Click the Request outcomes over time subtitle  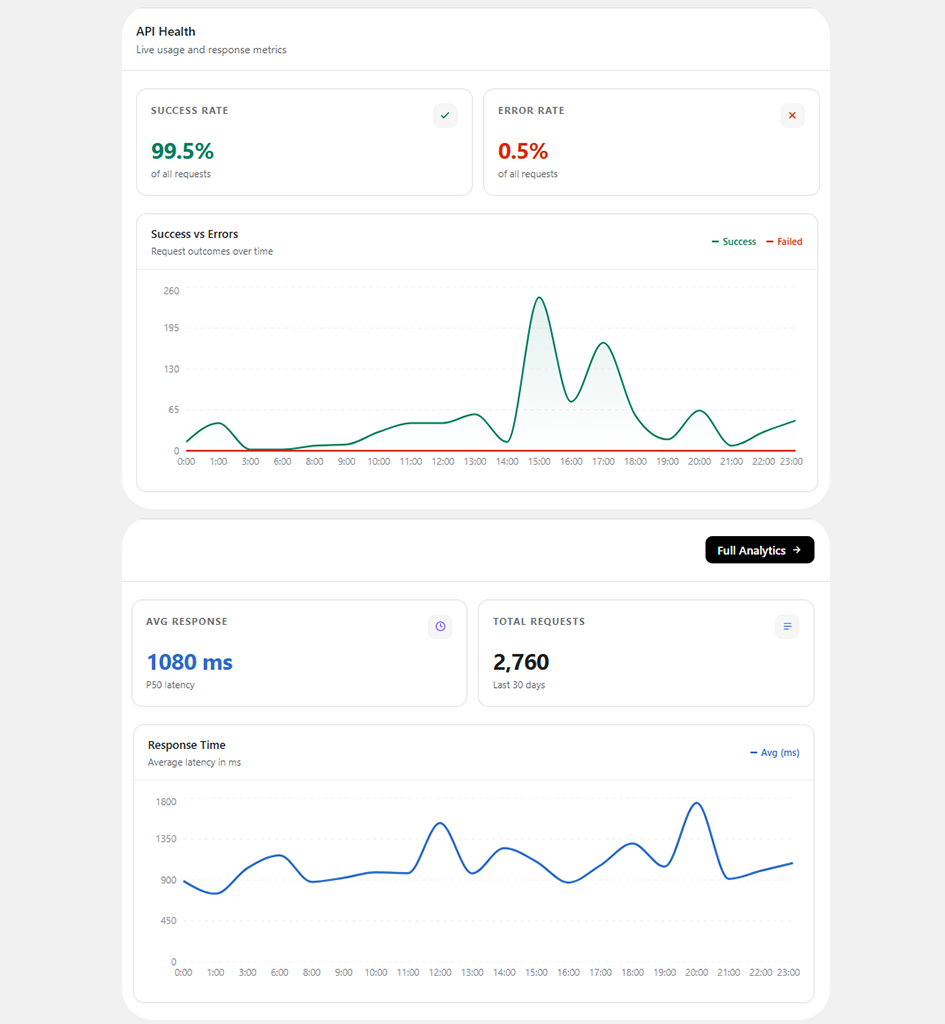(212, 251)
